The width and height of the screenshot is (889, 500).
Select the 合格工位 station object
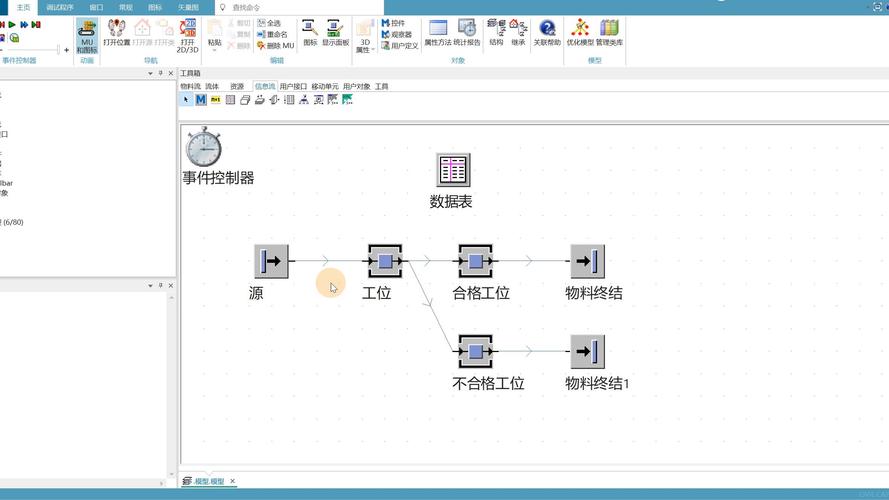click(x=476, y=261)
